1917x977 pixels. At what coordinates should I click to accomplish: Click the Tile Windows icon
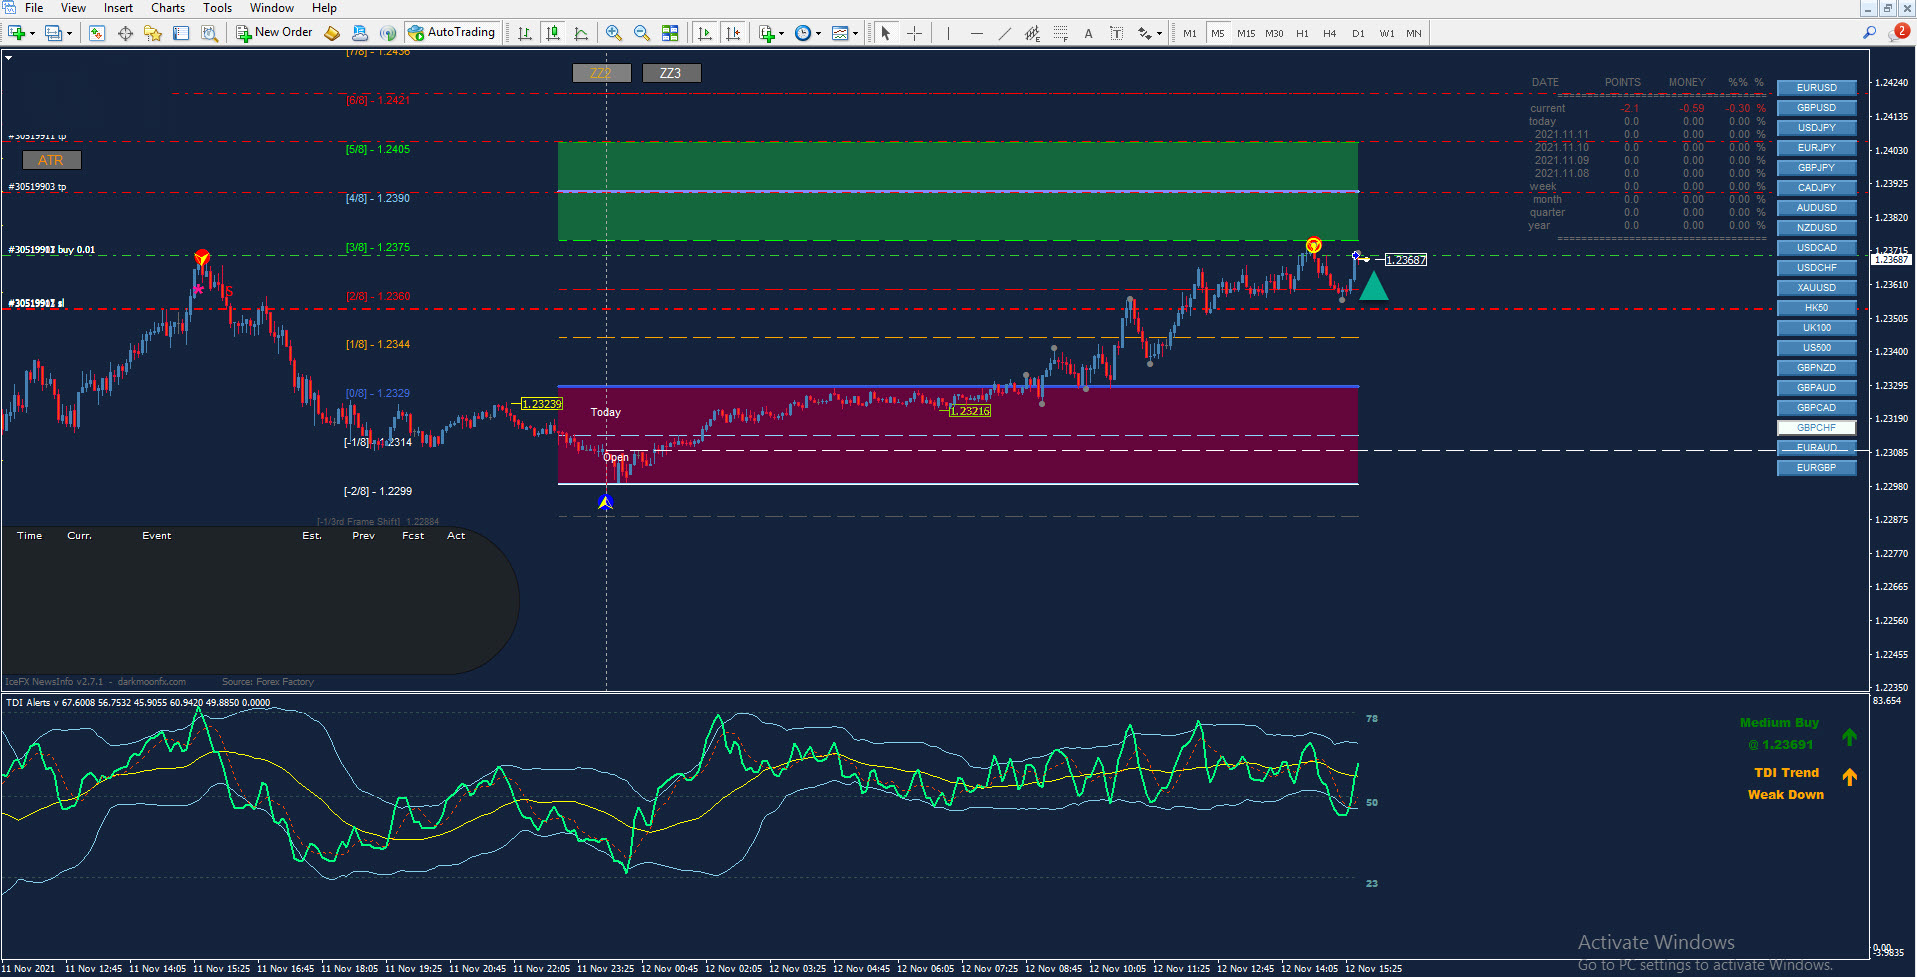(670, 33)
